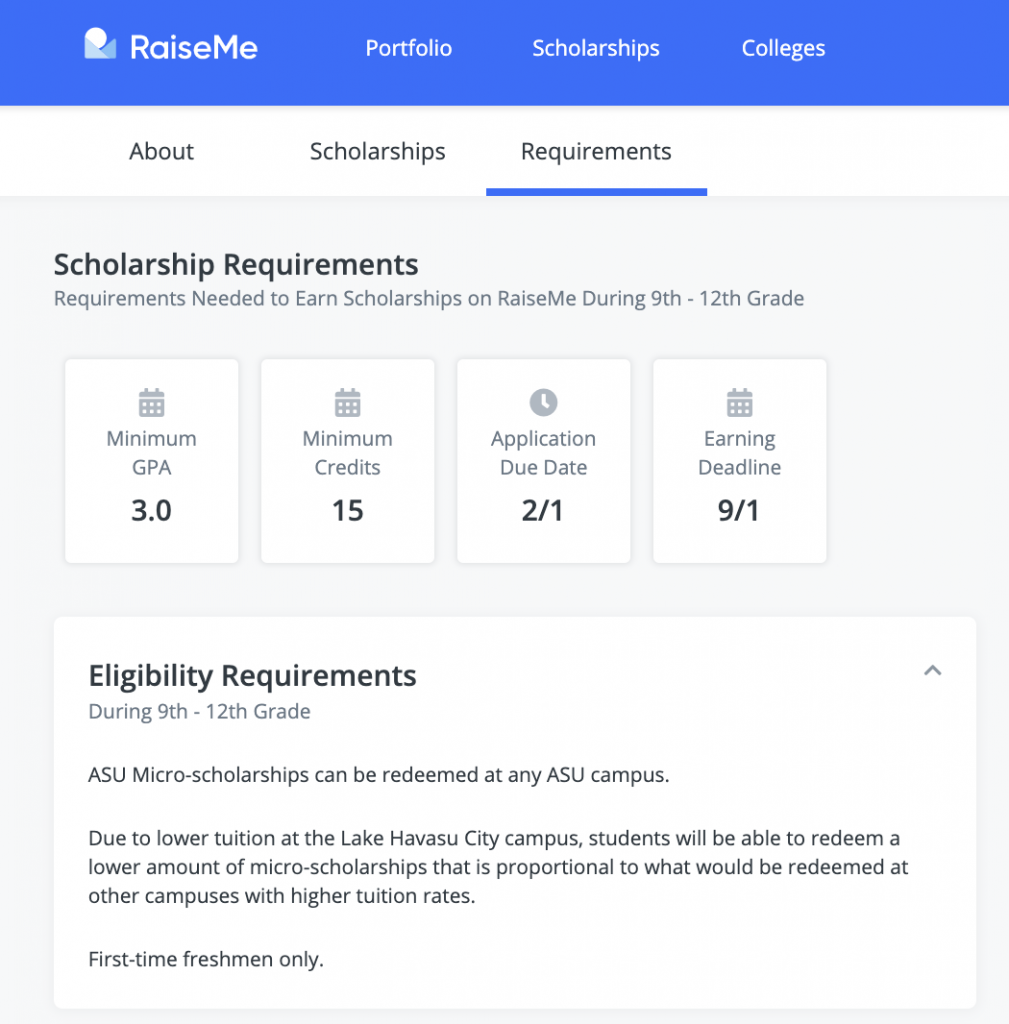Click the calendar icon above Minimum GPA
This screenshot has width=1009, height=1024.
pos(152,402)
